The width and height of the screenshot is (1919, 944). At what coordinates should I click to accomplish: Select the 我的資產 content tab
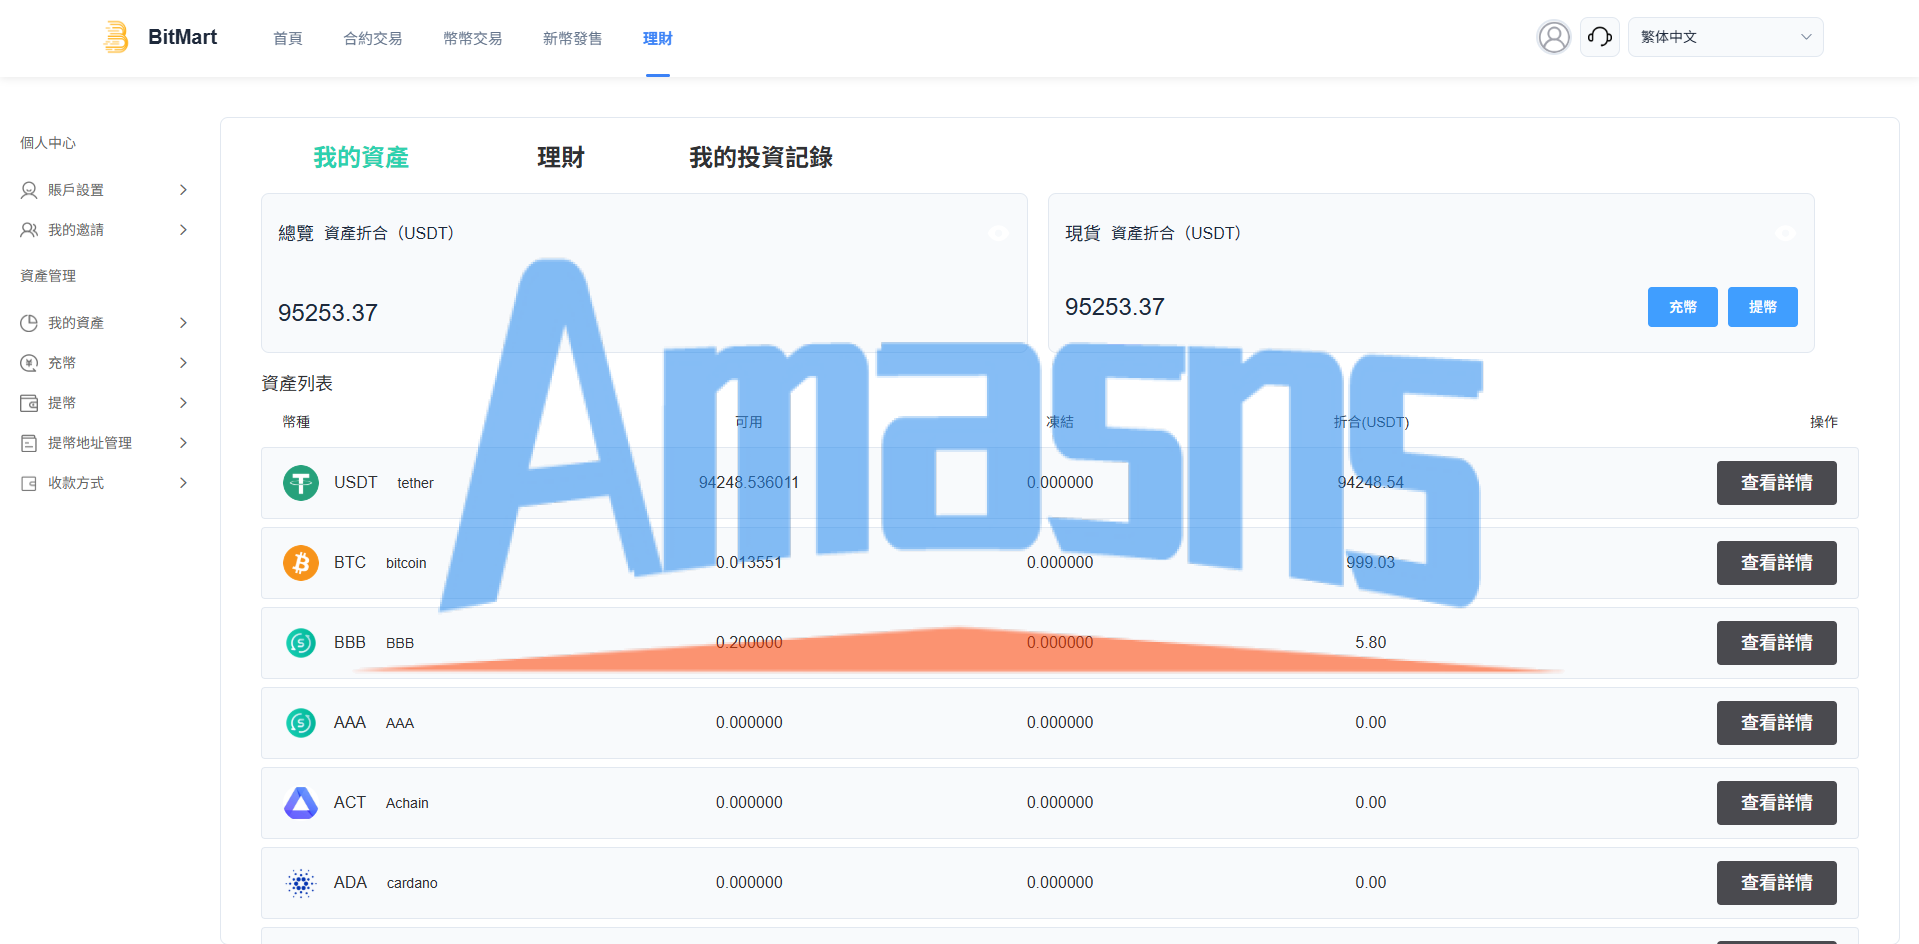[361, 158]
